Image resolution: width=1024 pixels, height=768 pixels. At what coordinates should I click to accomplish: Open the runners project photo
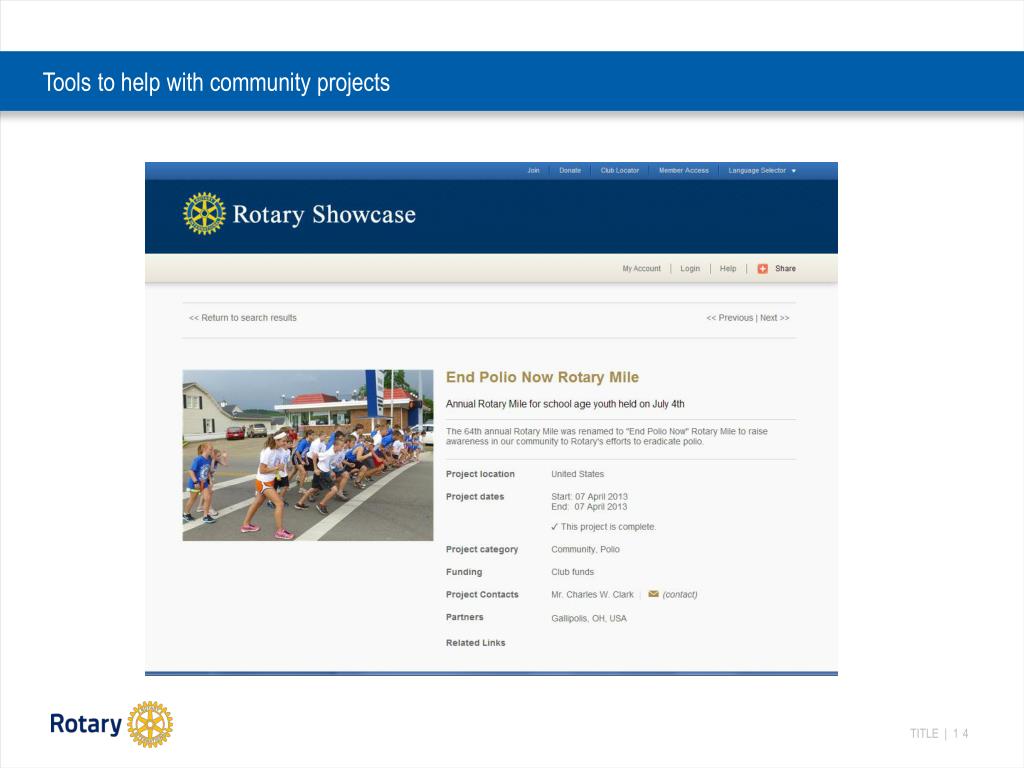pos(308,455)
